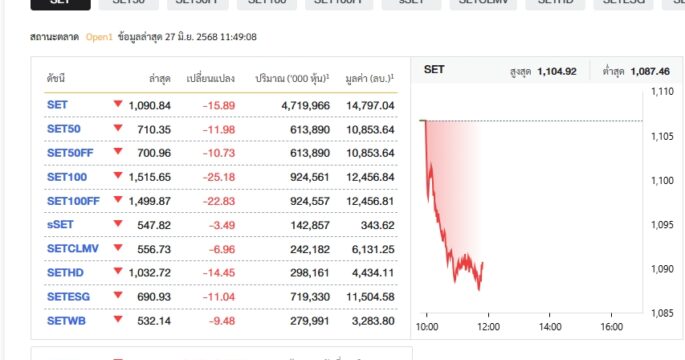Screen dimensions: 685x360
Task: Click the SET chart title label
Action: coord(434,69)
